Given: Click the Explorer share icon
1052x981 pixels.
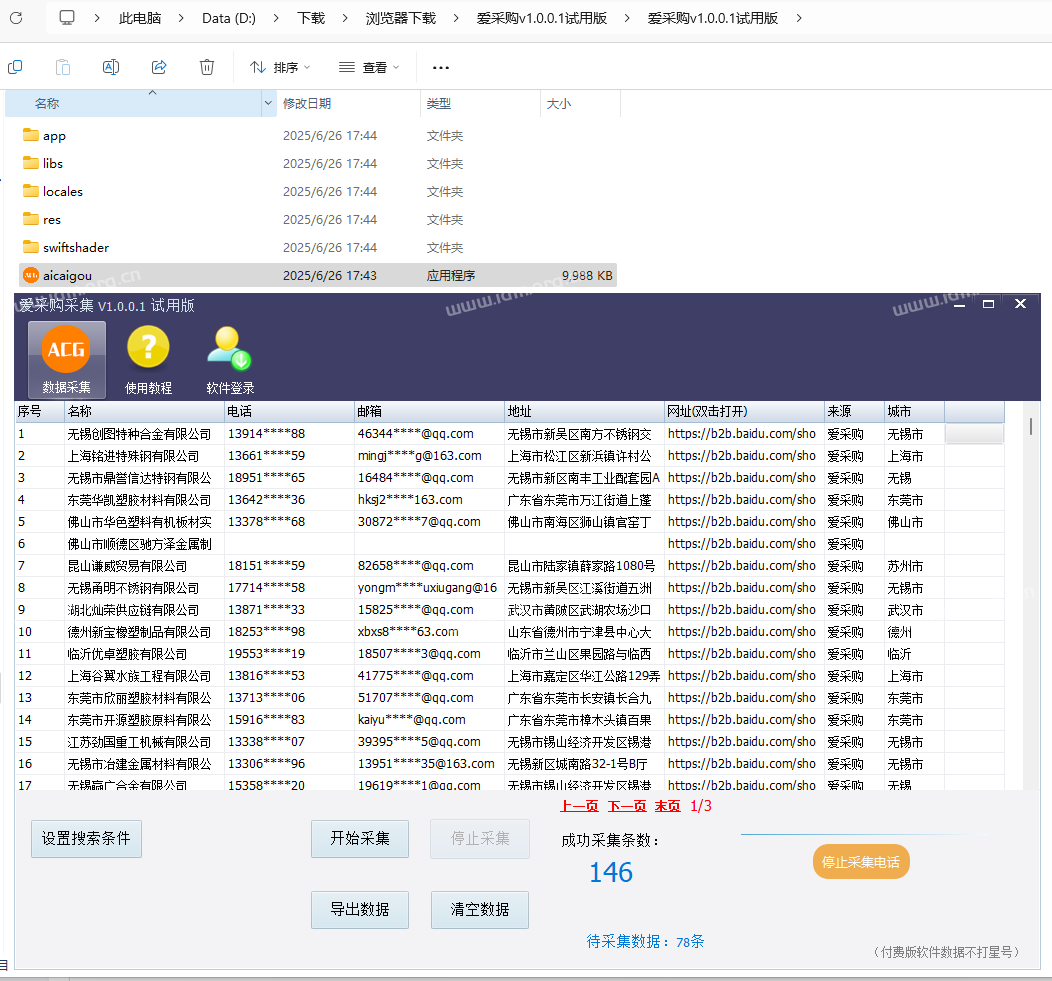Looking at the screenshot, I should (159, 67).
